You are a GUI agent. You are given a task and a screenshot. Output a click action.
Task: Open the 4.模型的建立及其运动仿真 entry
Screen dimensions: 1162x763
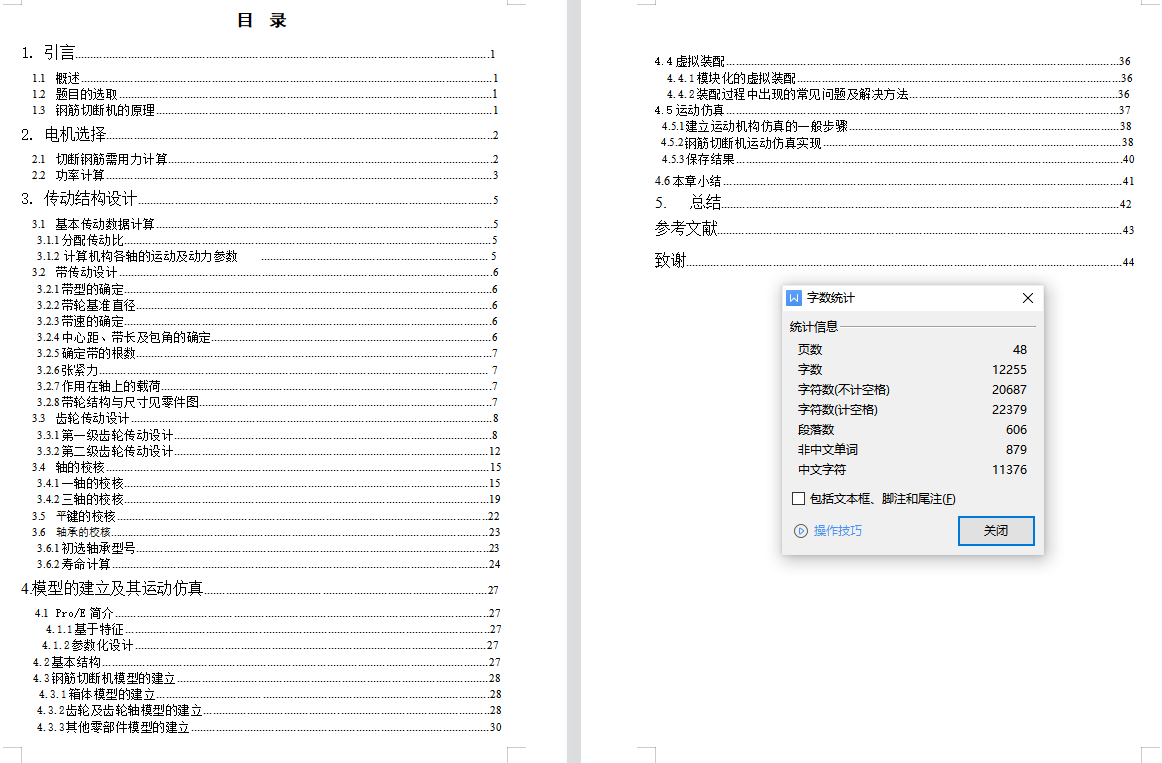112,588
